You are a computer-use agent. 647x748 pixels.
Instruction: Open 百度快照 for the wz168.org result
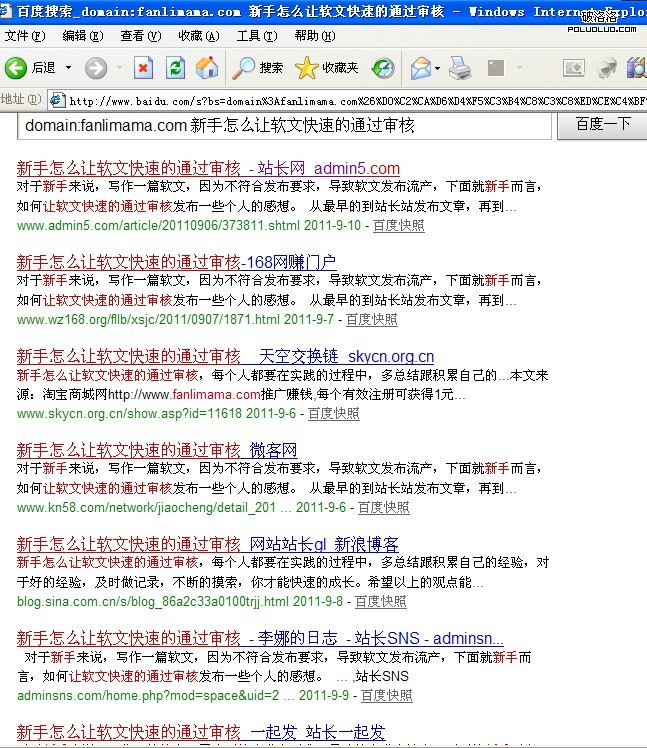372,319
